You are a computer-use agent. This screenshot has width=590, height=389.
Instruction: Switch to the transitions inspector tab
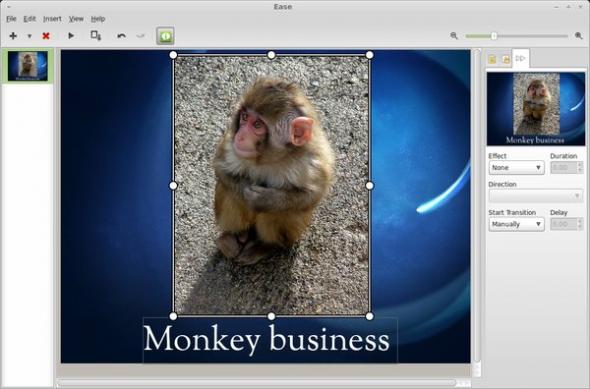pos(521,58)
